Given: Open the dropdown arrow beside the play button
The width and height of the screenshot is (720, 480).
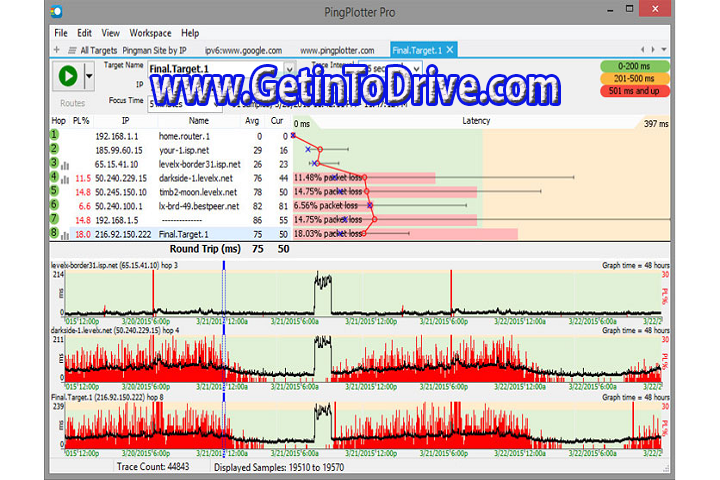Looking at the screenshot, I should tap(89, 76).
